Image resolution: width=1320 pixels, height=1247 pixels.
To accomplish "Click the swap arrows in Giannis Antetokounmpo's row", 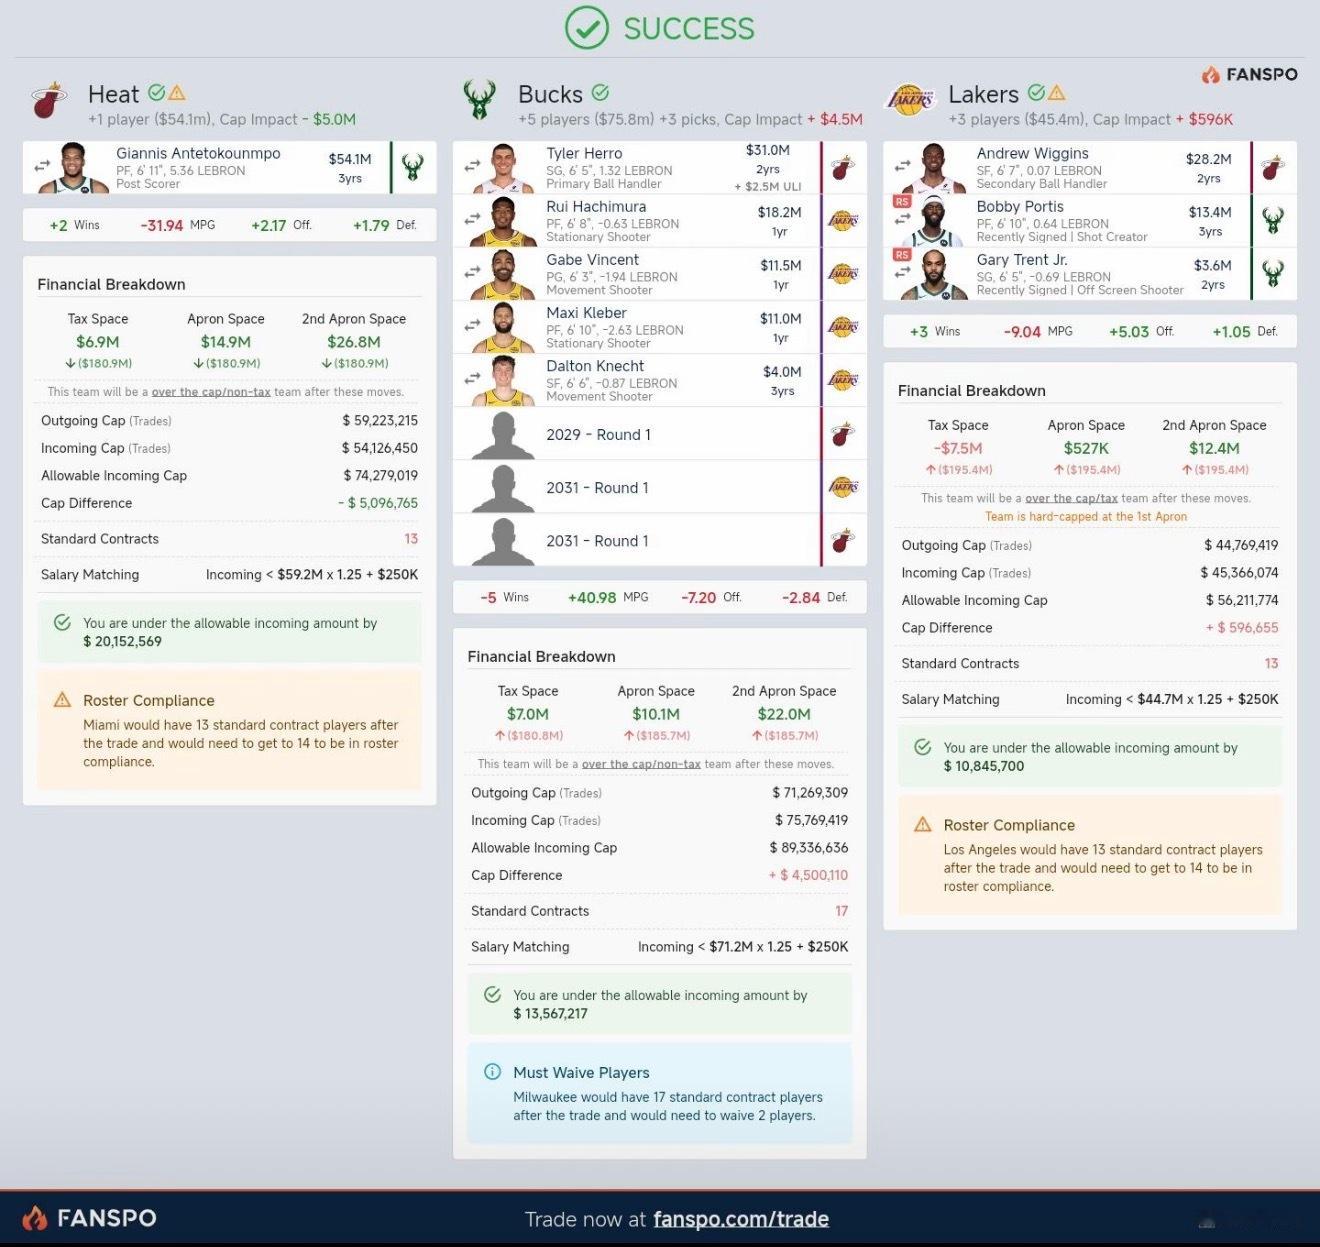I will [x=42, y=166].
